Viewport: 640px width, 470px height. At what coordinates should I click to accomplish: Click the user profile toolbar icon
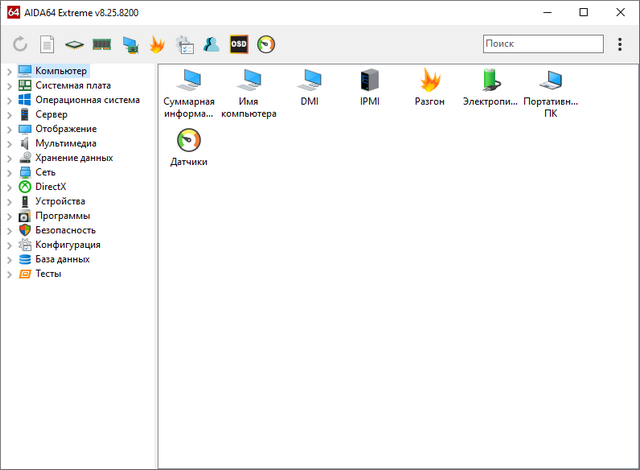(211, 44)
